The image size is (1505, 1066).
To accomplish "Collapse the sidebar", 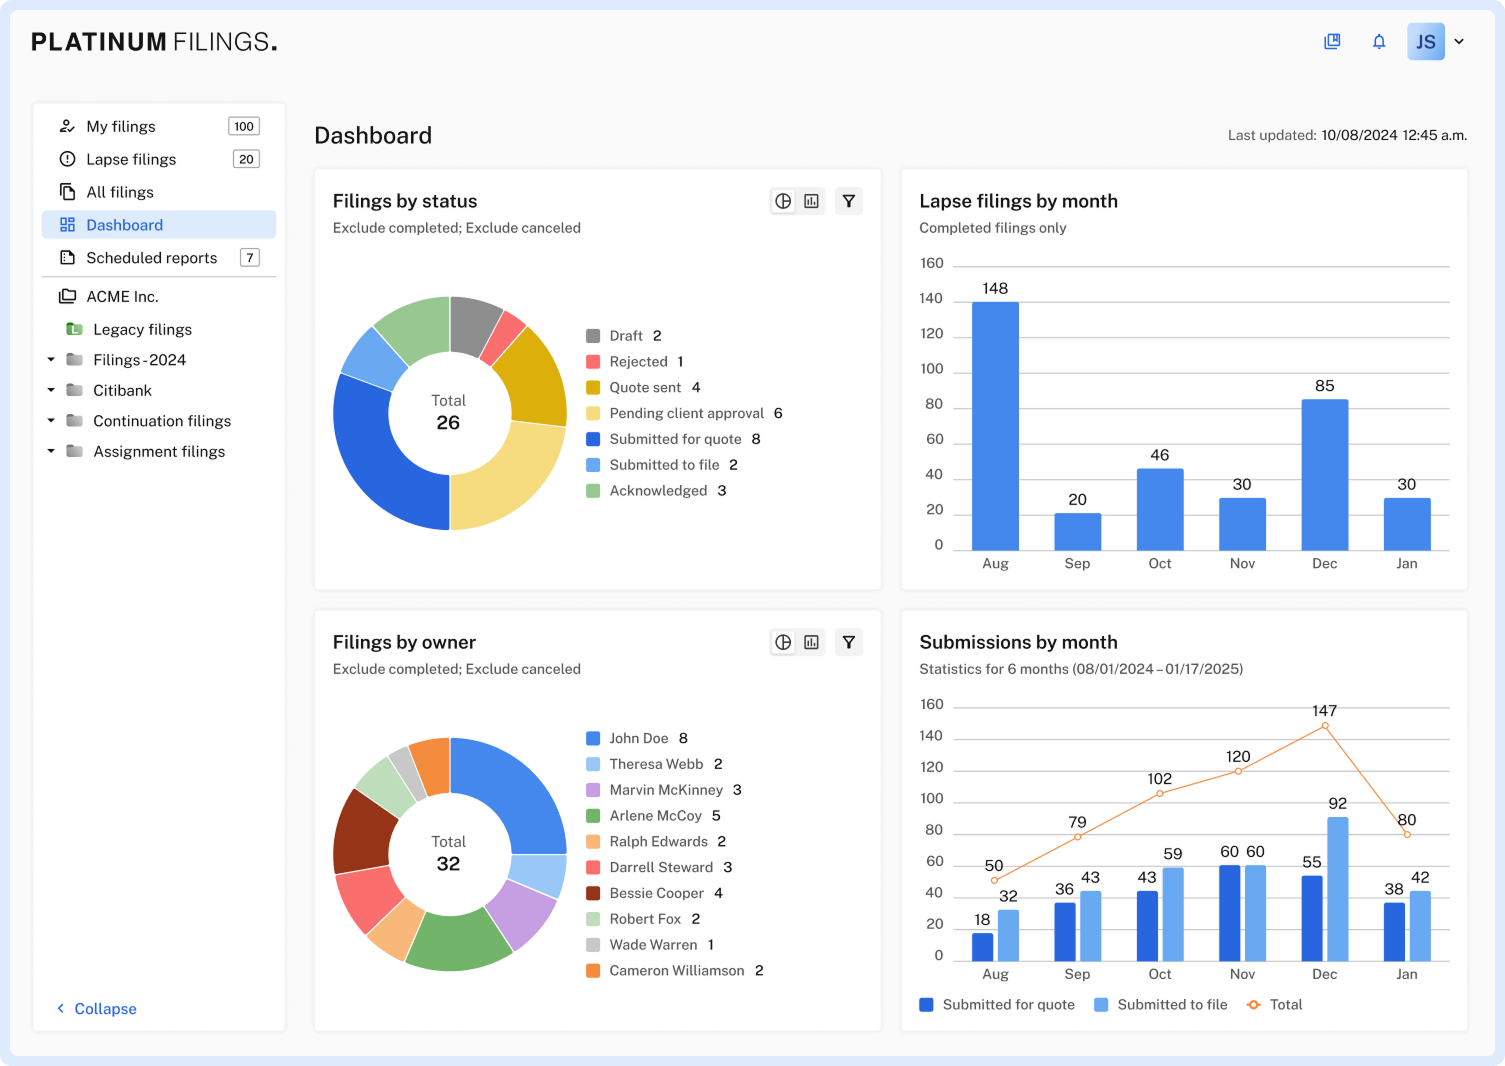I will [x=97, y=1009].
